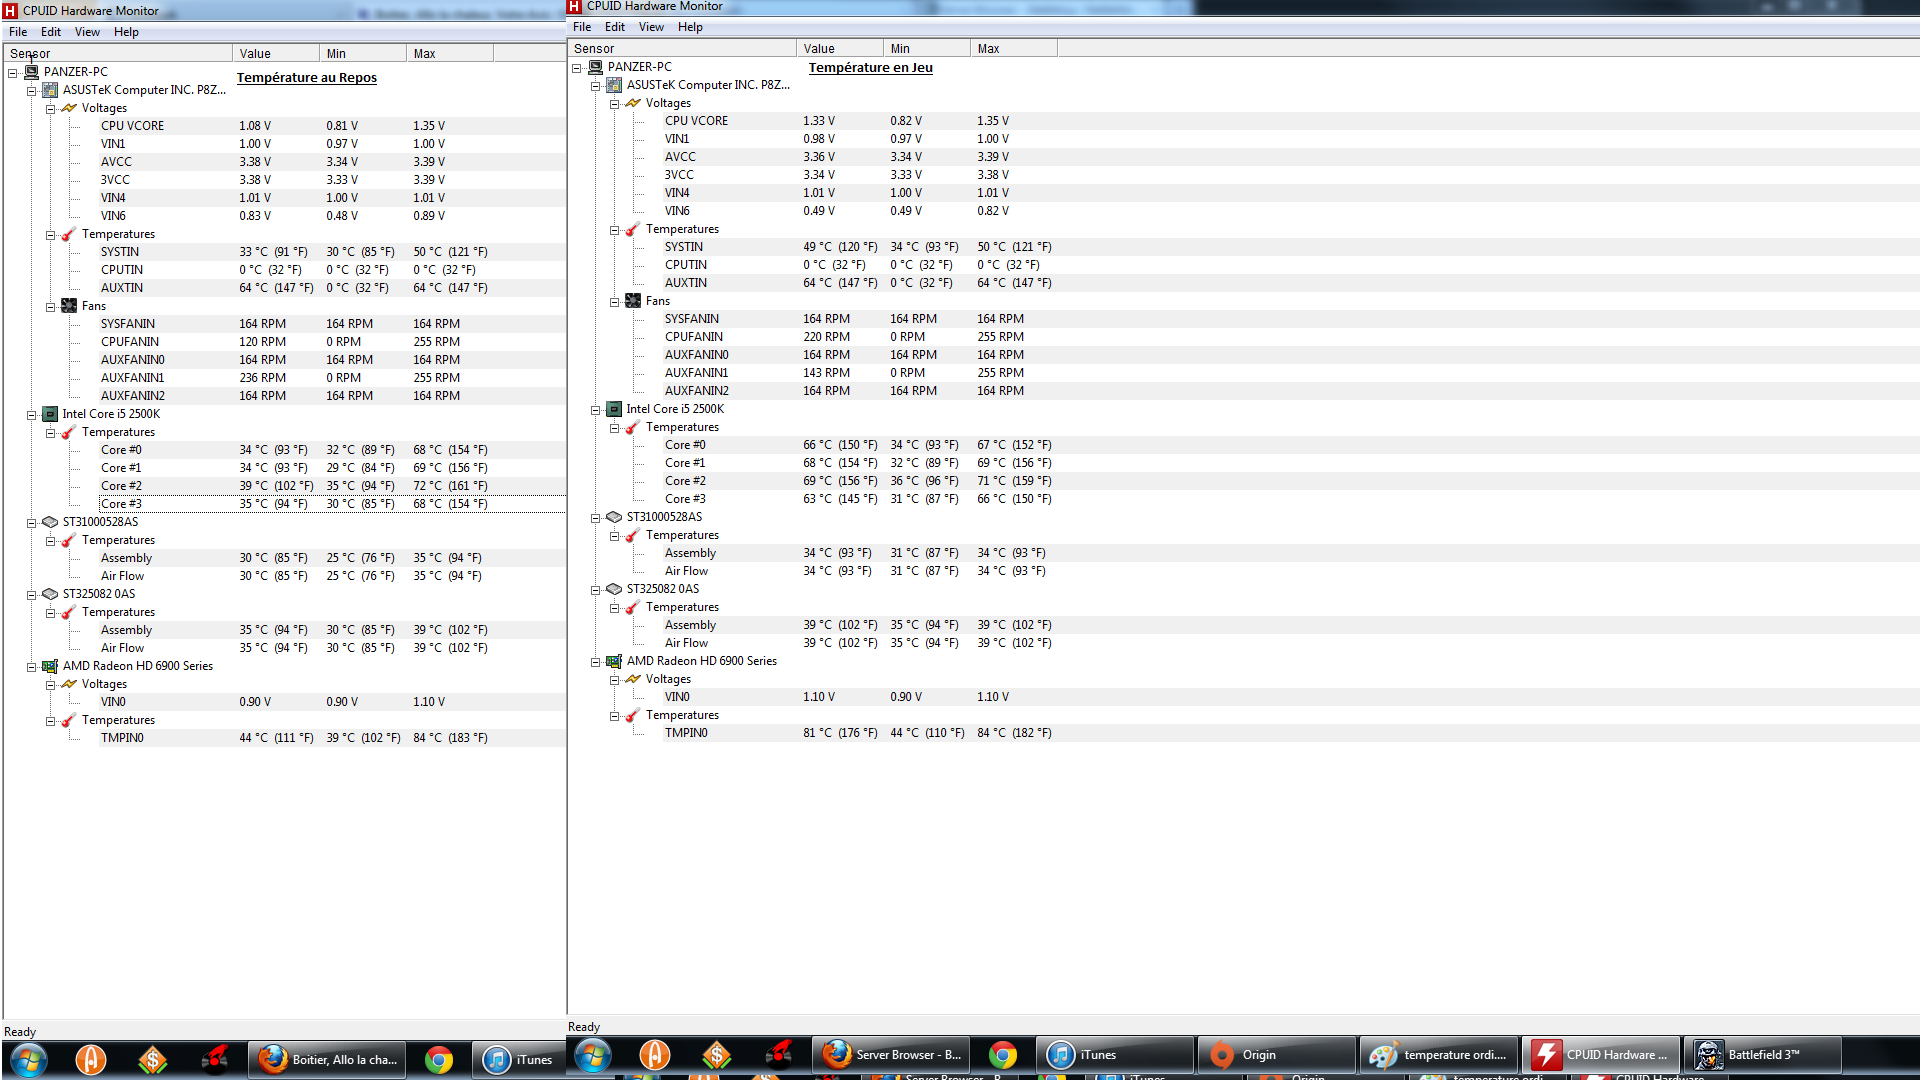
Task: Click the PANZER-PC computer icon in left window
Action: [31, 72]
